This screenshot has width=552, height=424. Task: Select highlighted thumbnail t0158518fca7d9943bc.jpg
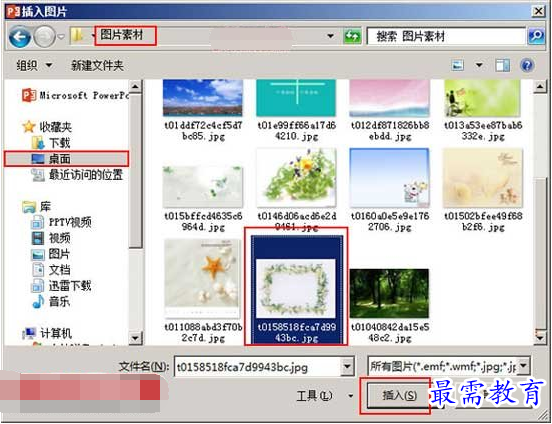pos(296,289)
